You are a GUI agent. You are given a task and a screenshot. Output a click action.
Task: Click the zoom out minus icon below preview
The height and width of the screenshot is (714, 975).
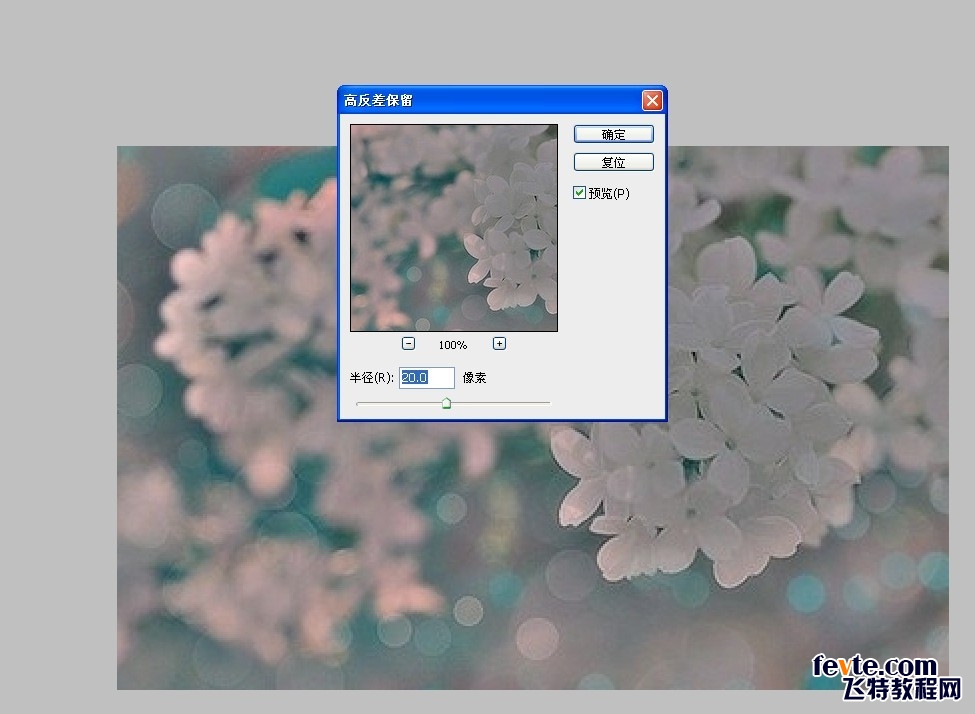(408, 342)
